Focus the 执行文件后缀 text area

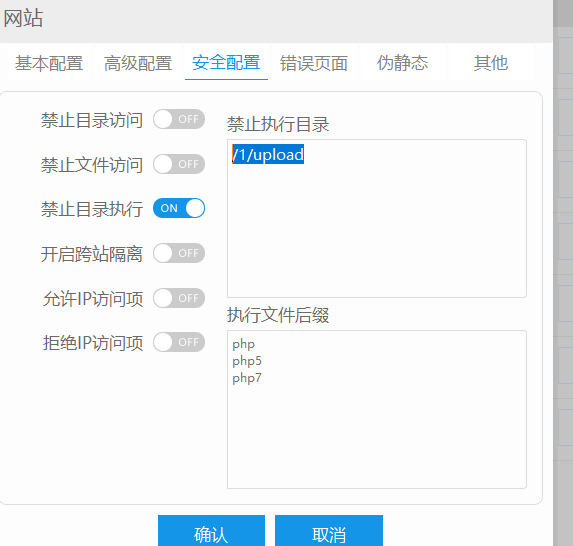pos(377,410)
